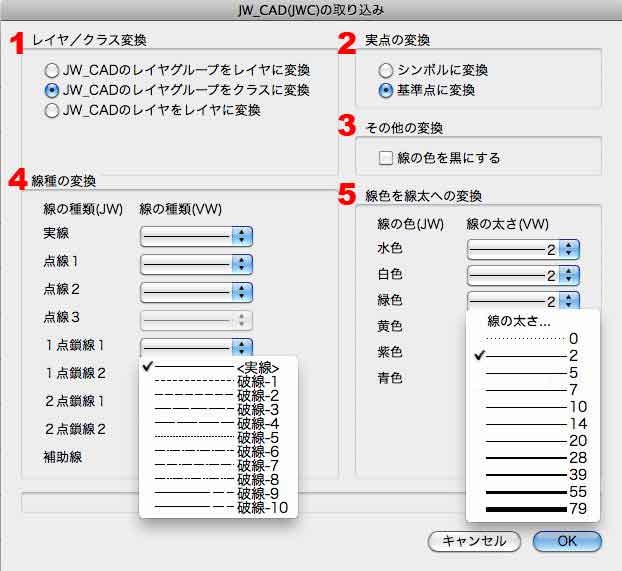Pick line thickness 0 from menu
Viewport: 622px width, 571px height.
click(x=532, y=339)
